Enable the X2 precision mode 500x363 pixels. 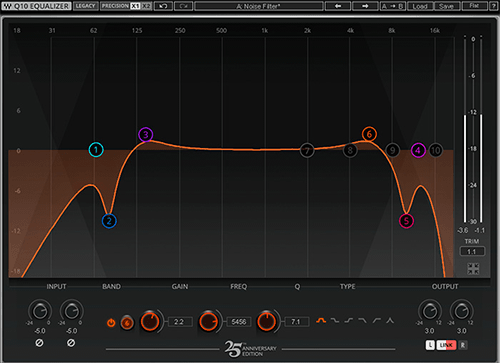(x=146, y=6)
